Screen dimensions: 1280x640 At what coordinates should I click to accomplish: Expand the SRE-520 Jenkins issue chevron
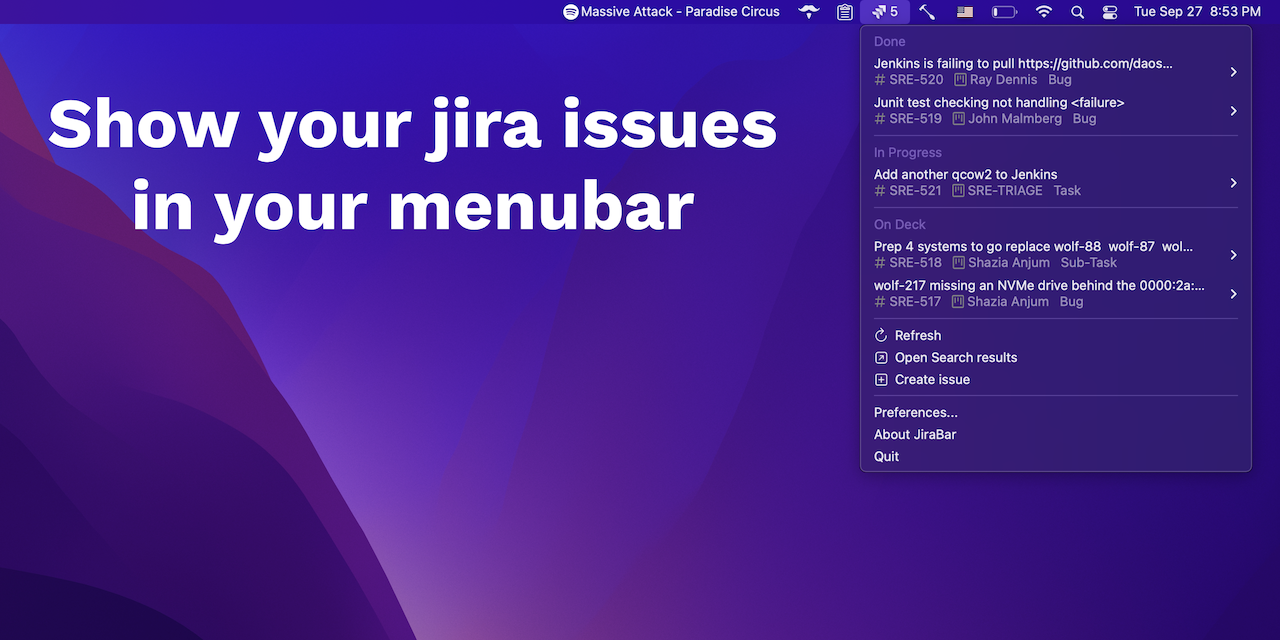tap(1233, 71)
